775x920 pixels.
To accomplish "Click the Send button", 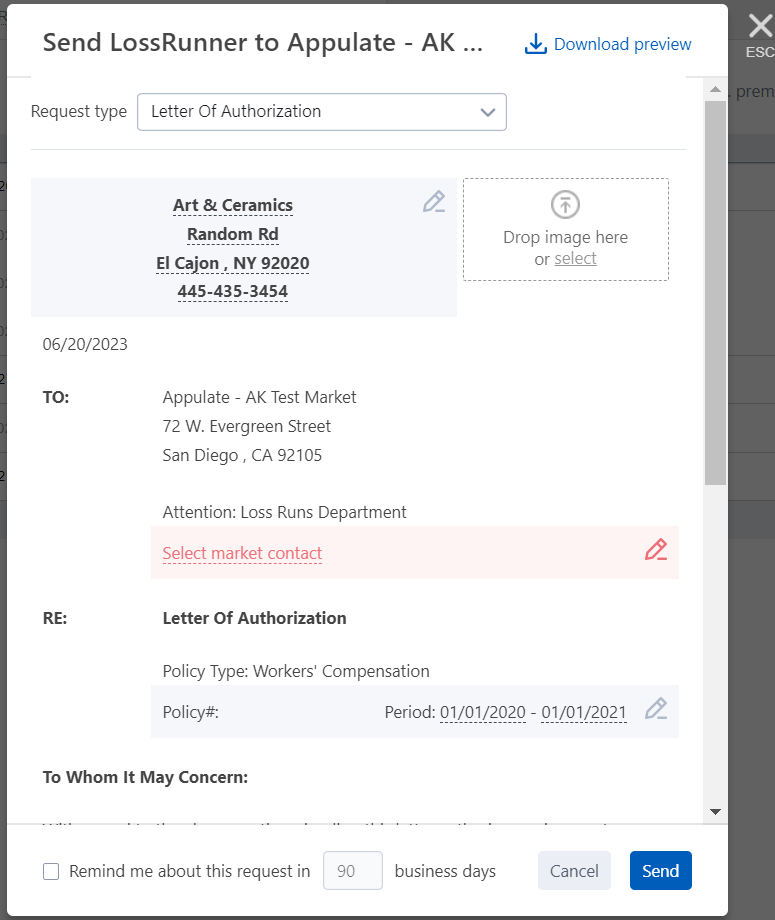I will 660,871.
